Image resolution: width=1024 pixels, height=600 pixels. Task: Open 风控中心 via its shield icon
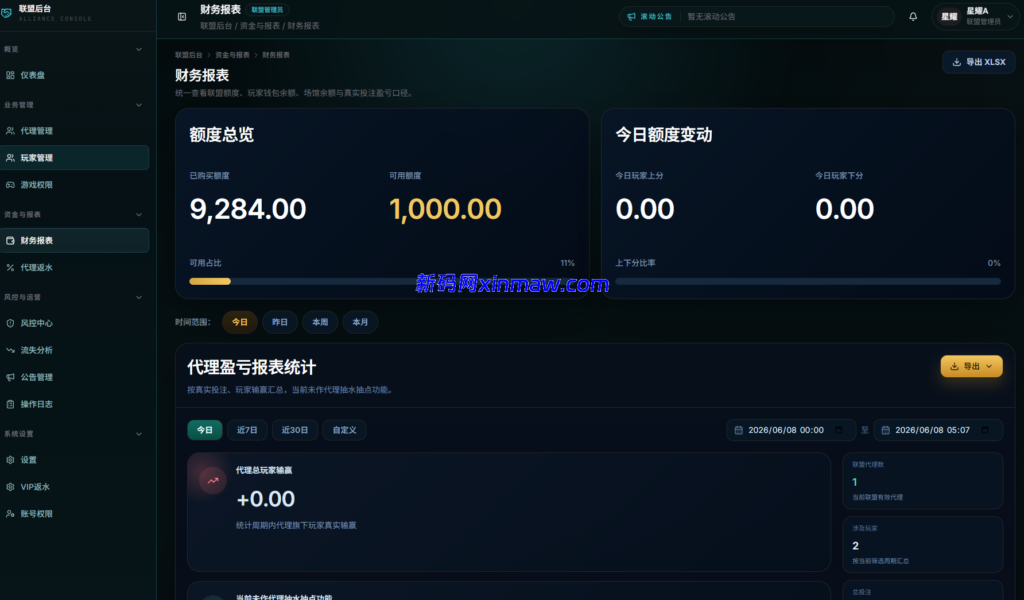[x=10, y=323]
